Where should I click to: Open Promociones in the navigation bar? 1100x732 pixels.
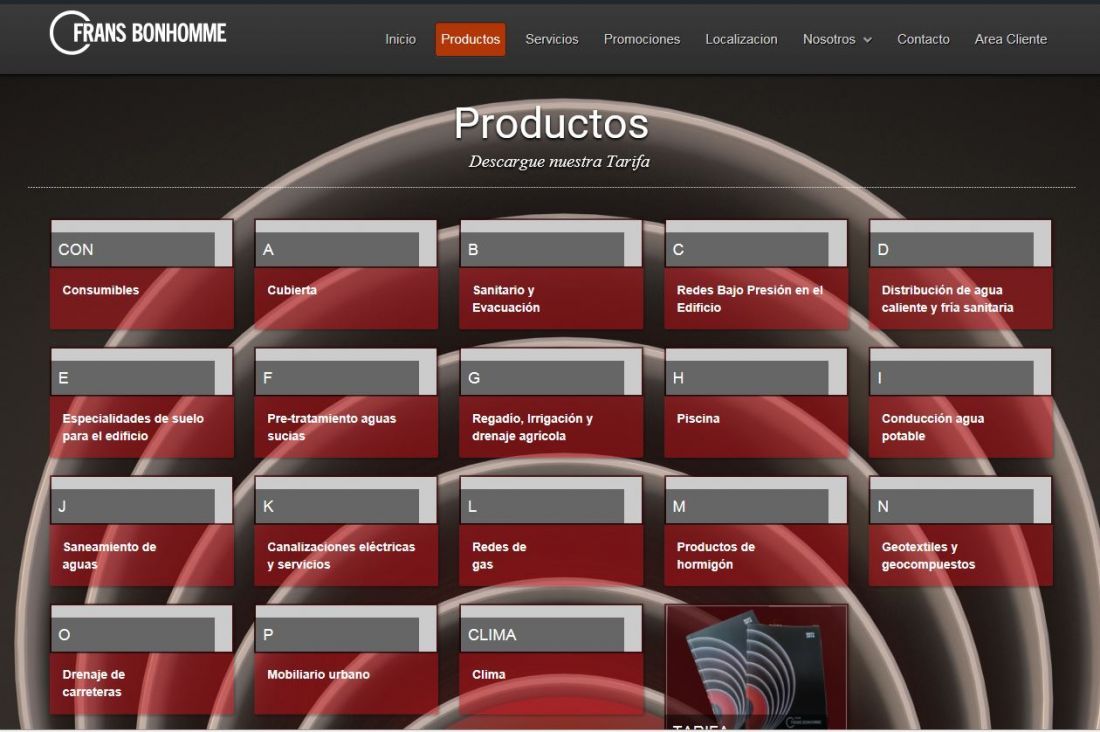[x=641, y=39]
